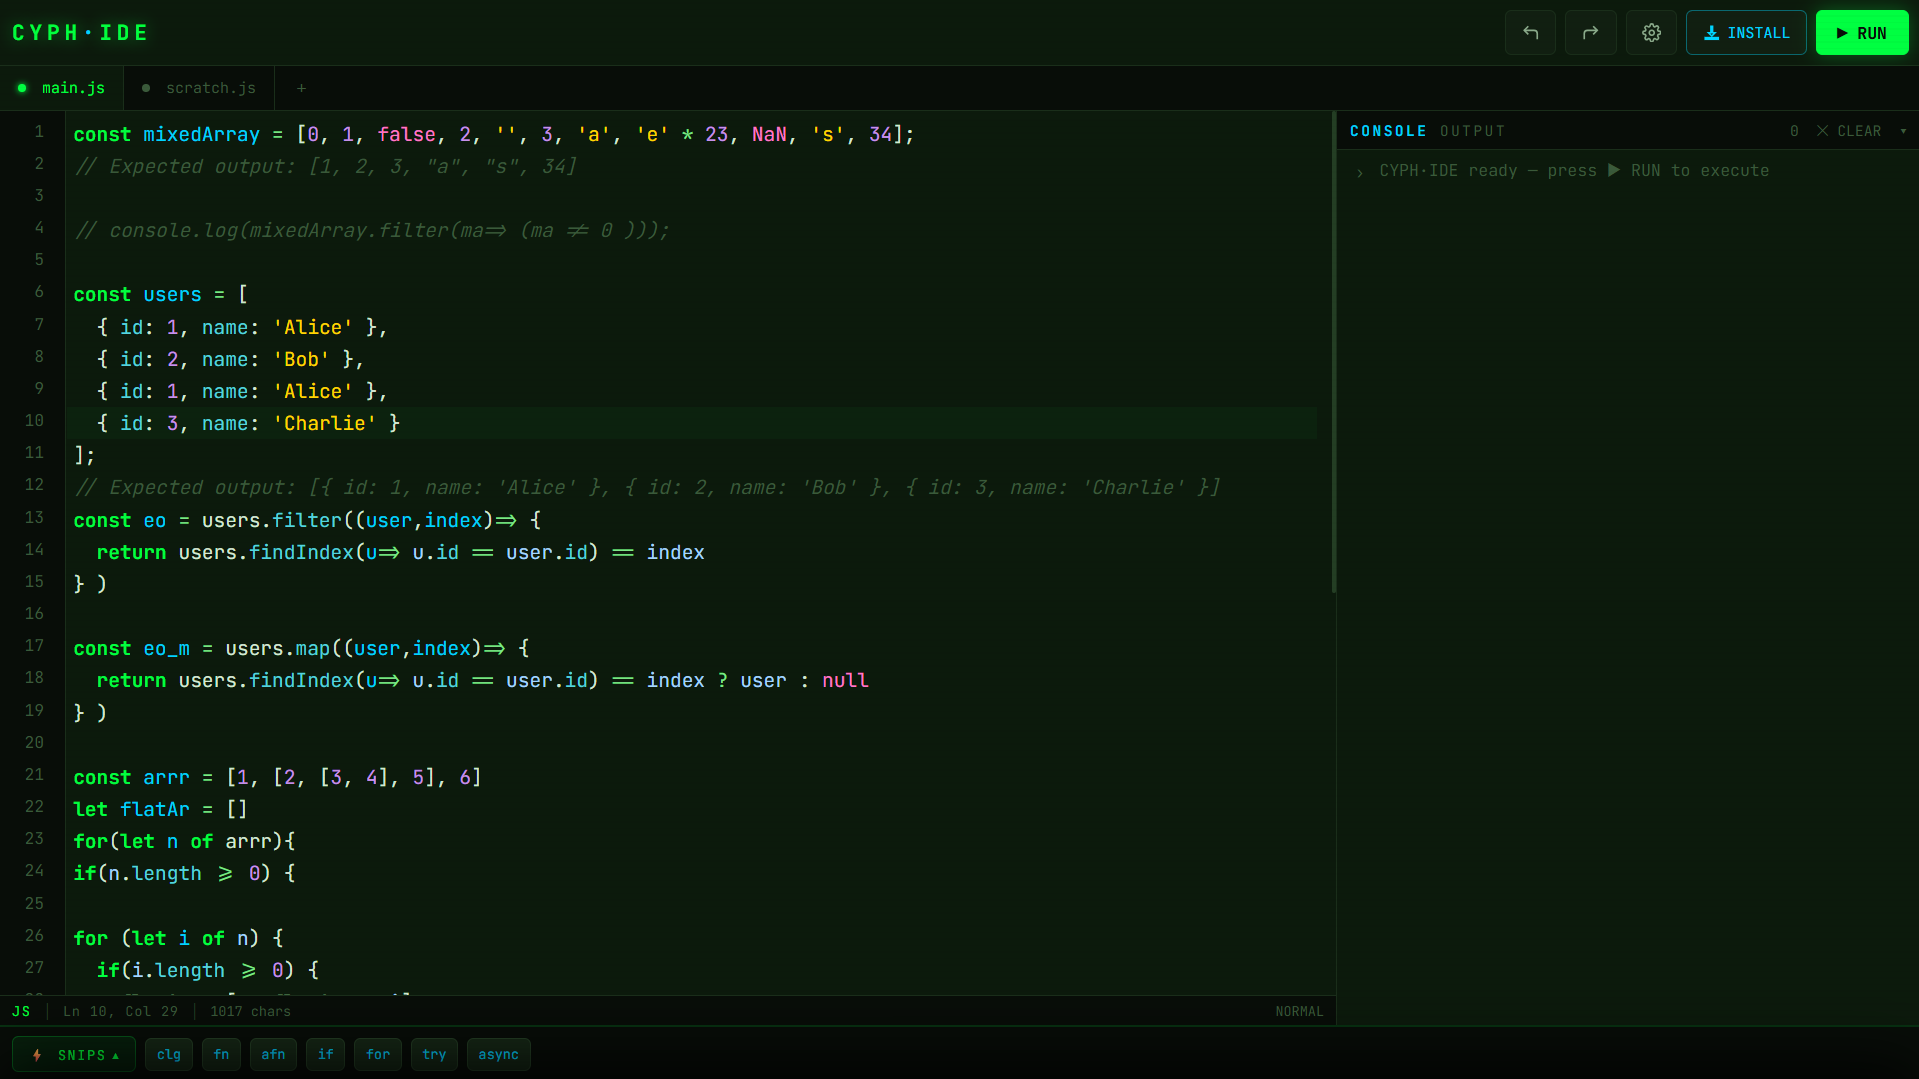Click the redo arrow icon
The image size is (1919, 1079).
click(x=1590, y=33)
